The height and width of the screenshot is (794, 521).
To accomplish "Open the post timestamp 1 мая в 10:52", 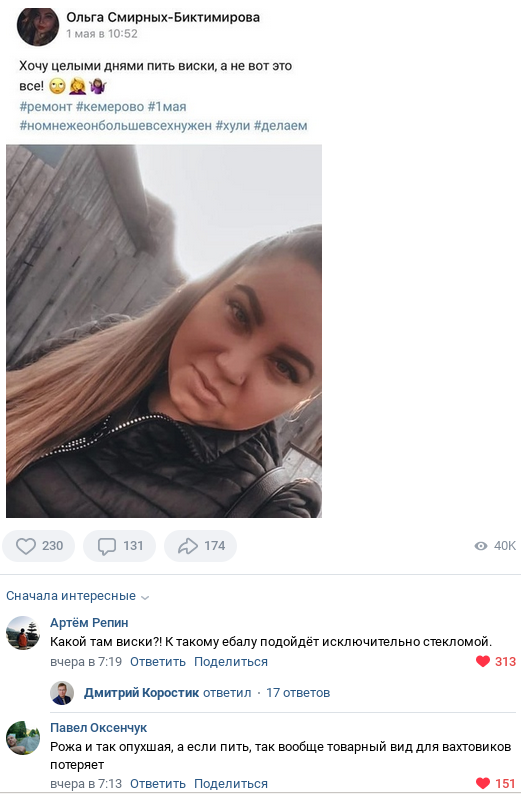I will click(102, 34).
